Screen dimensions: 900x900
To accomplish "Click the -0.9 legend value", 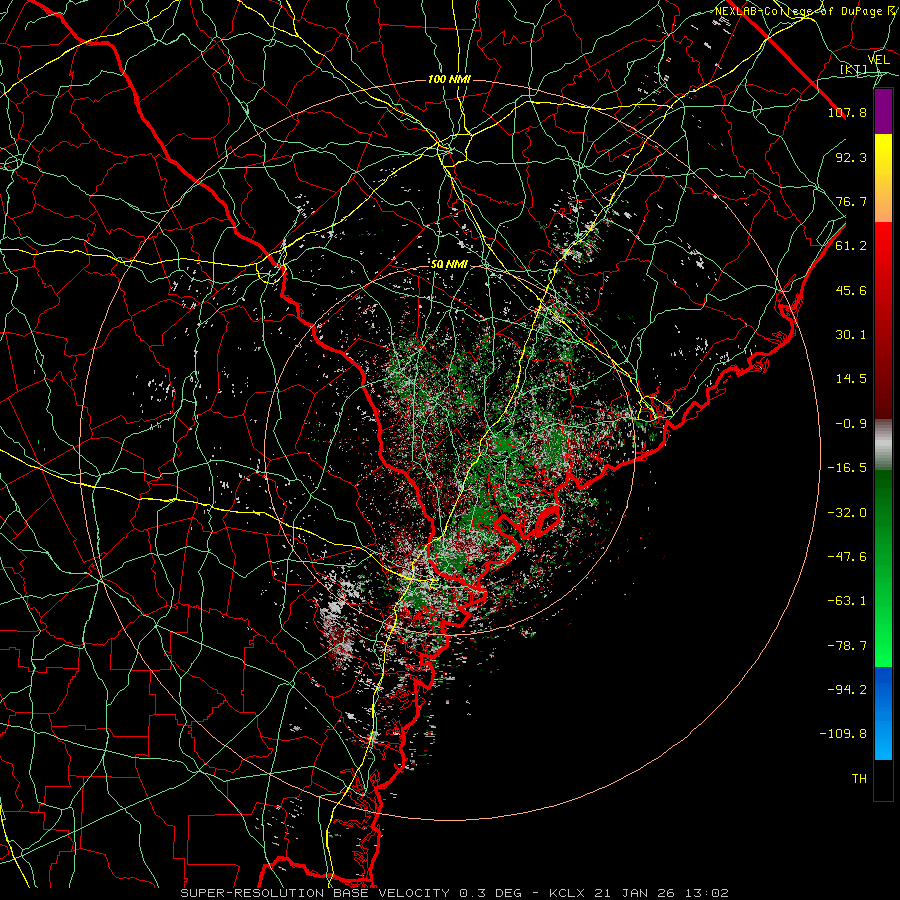I will [x=851, y=424].
